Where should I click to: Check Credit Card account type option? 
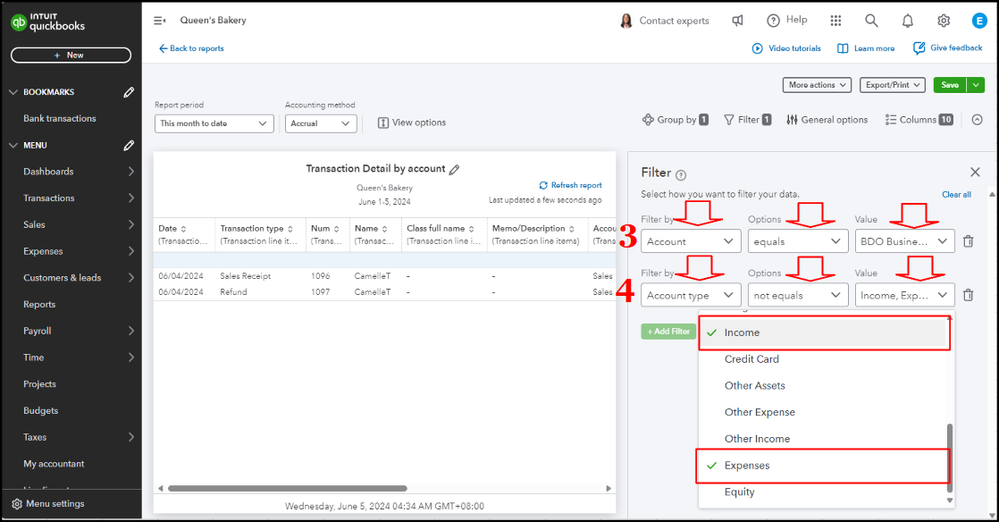coord(824,359)
